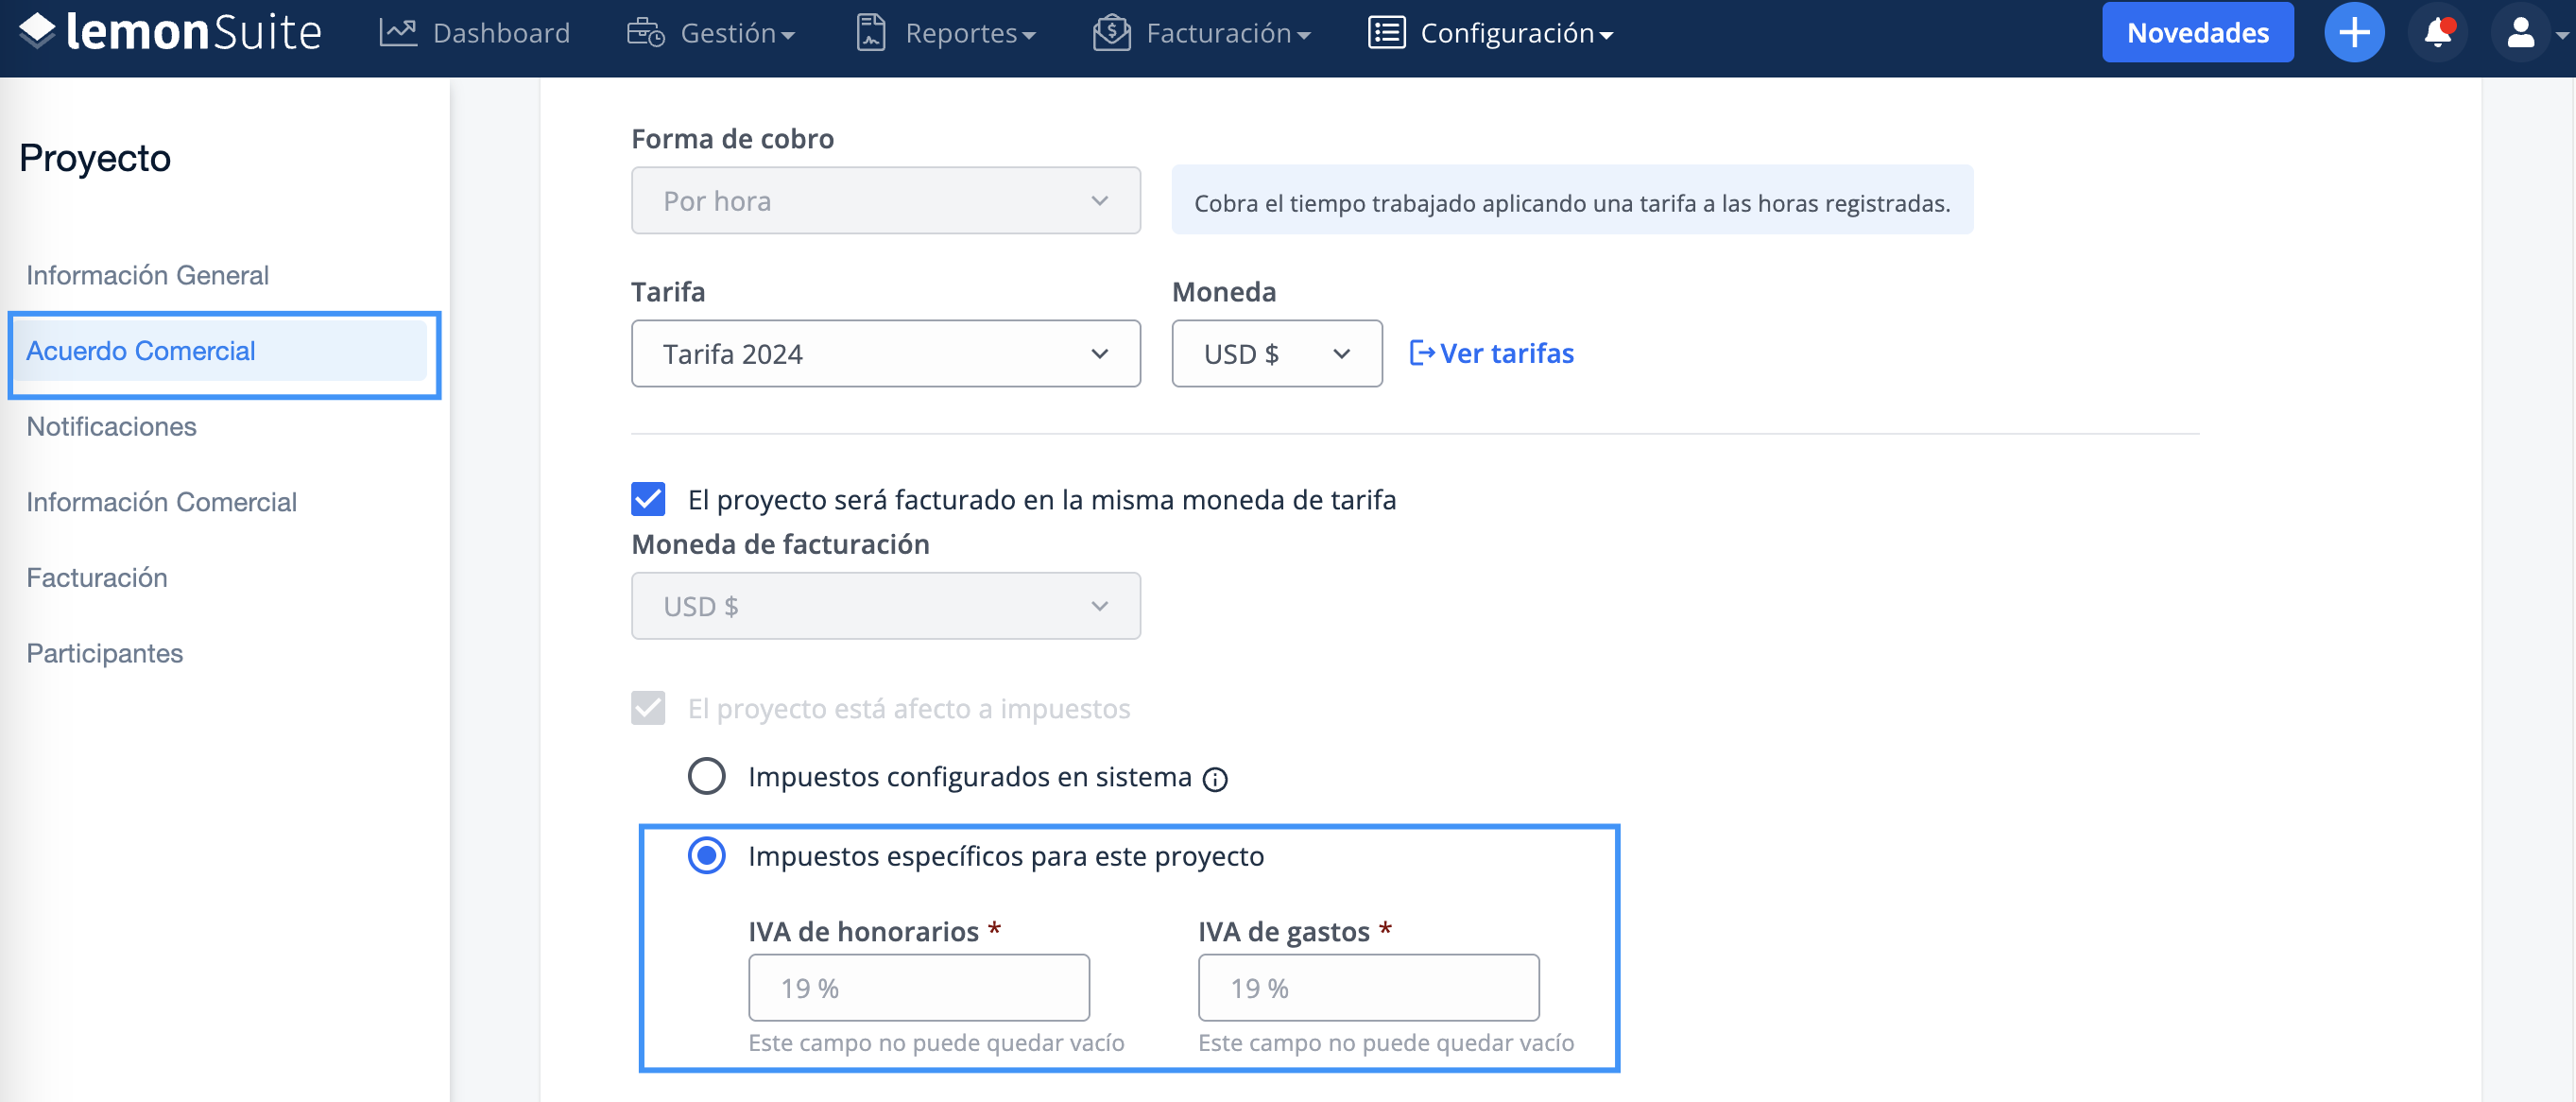Image resolution: width=2576 pixels, height=1102 pixels.
Task: Open the Tarifa 2024 dropdown
Action: point(885,354)
